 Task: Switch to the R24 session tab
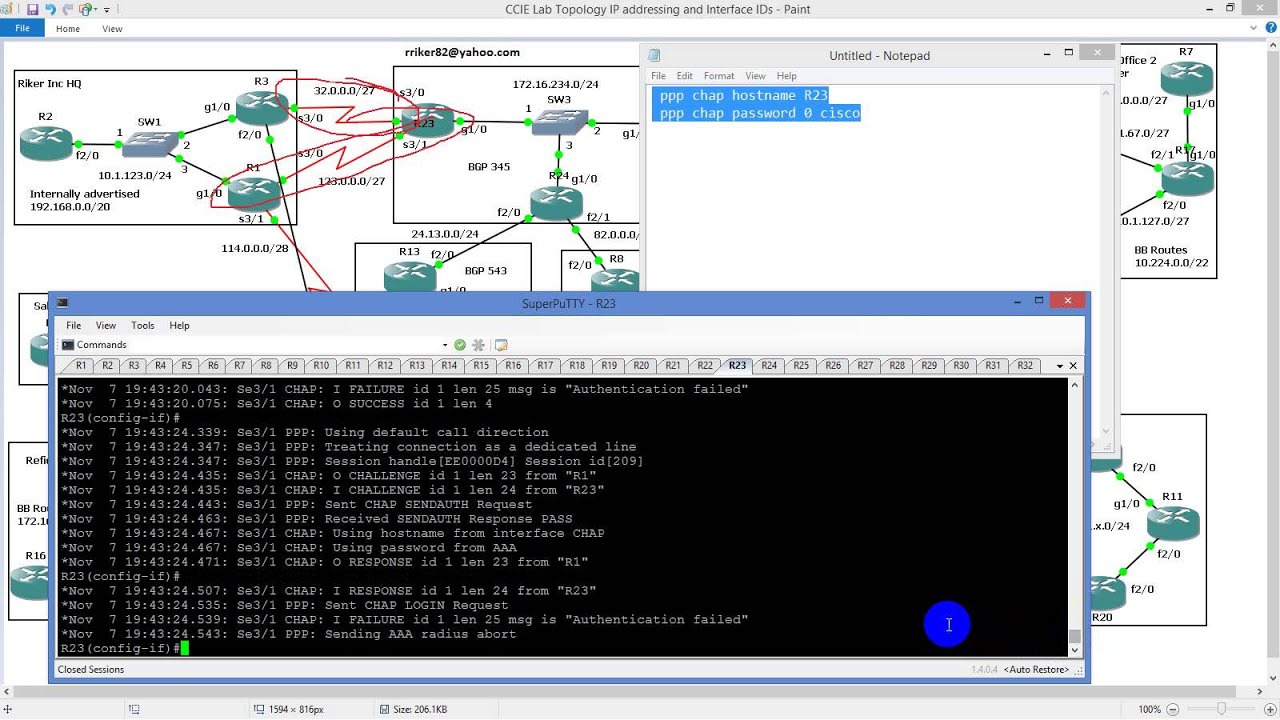click(768, 366)
